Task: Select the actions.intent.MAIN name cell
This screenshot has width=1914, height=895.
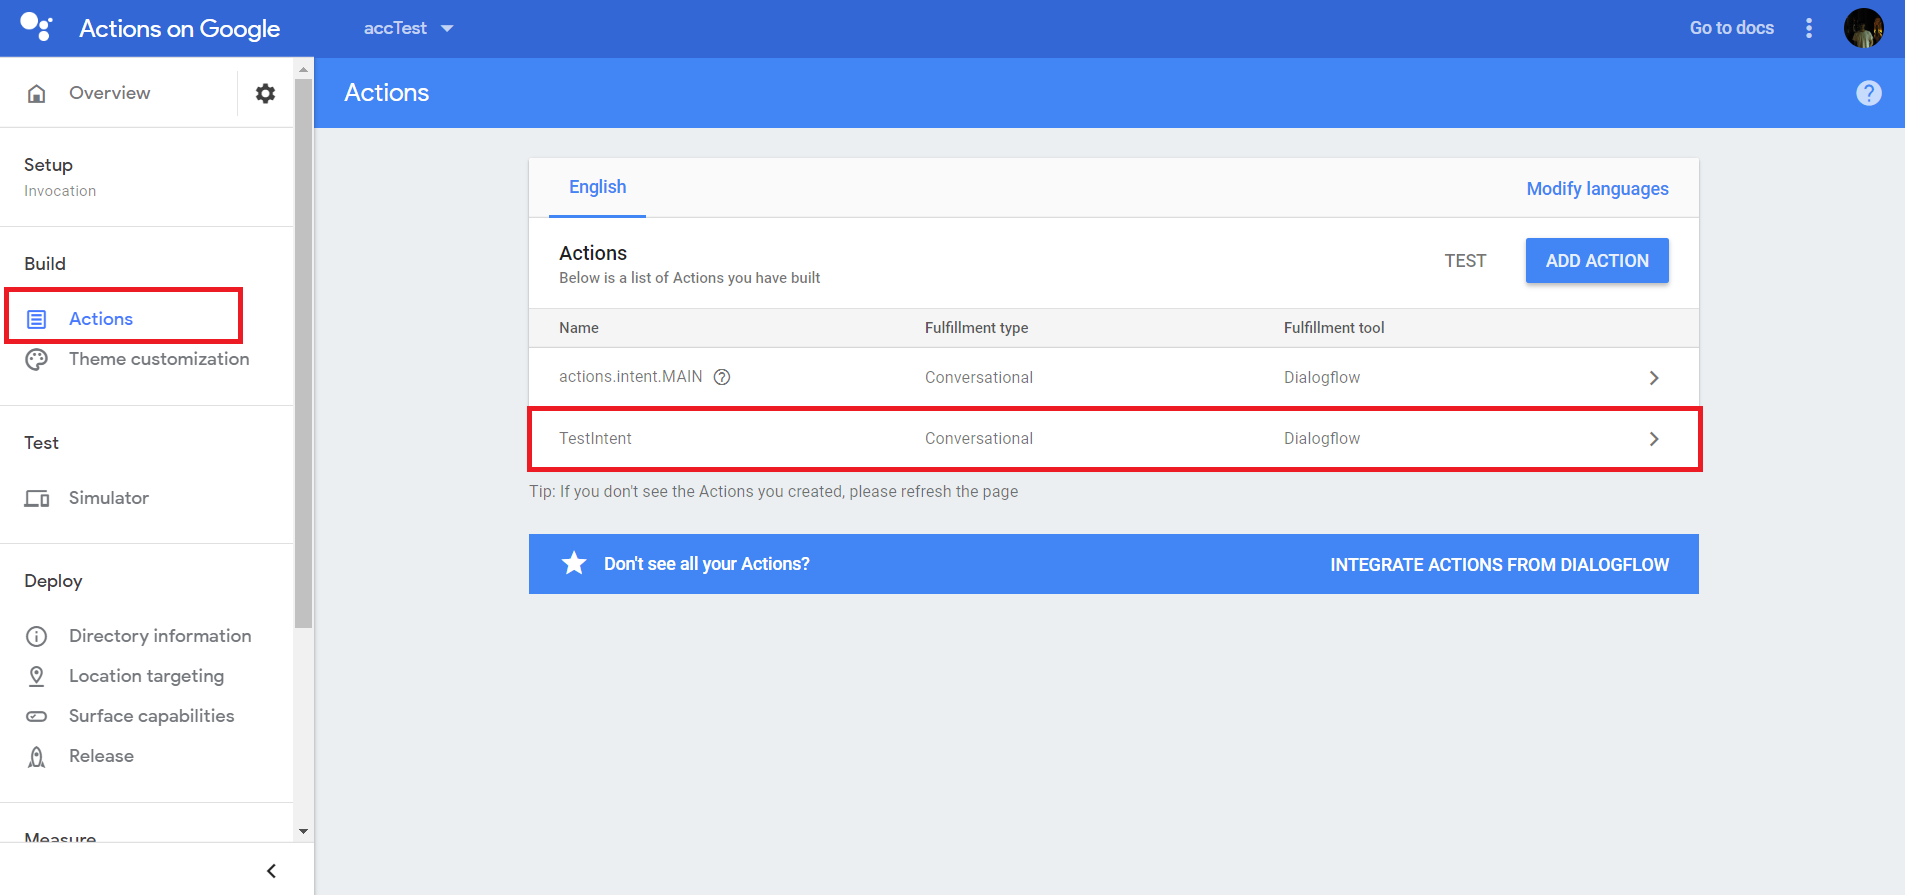Action: tap(630, 377)
